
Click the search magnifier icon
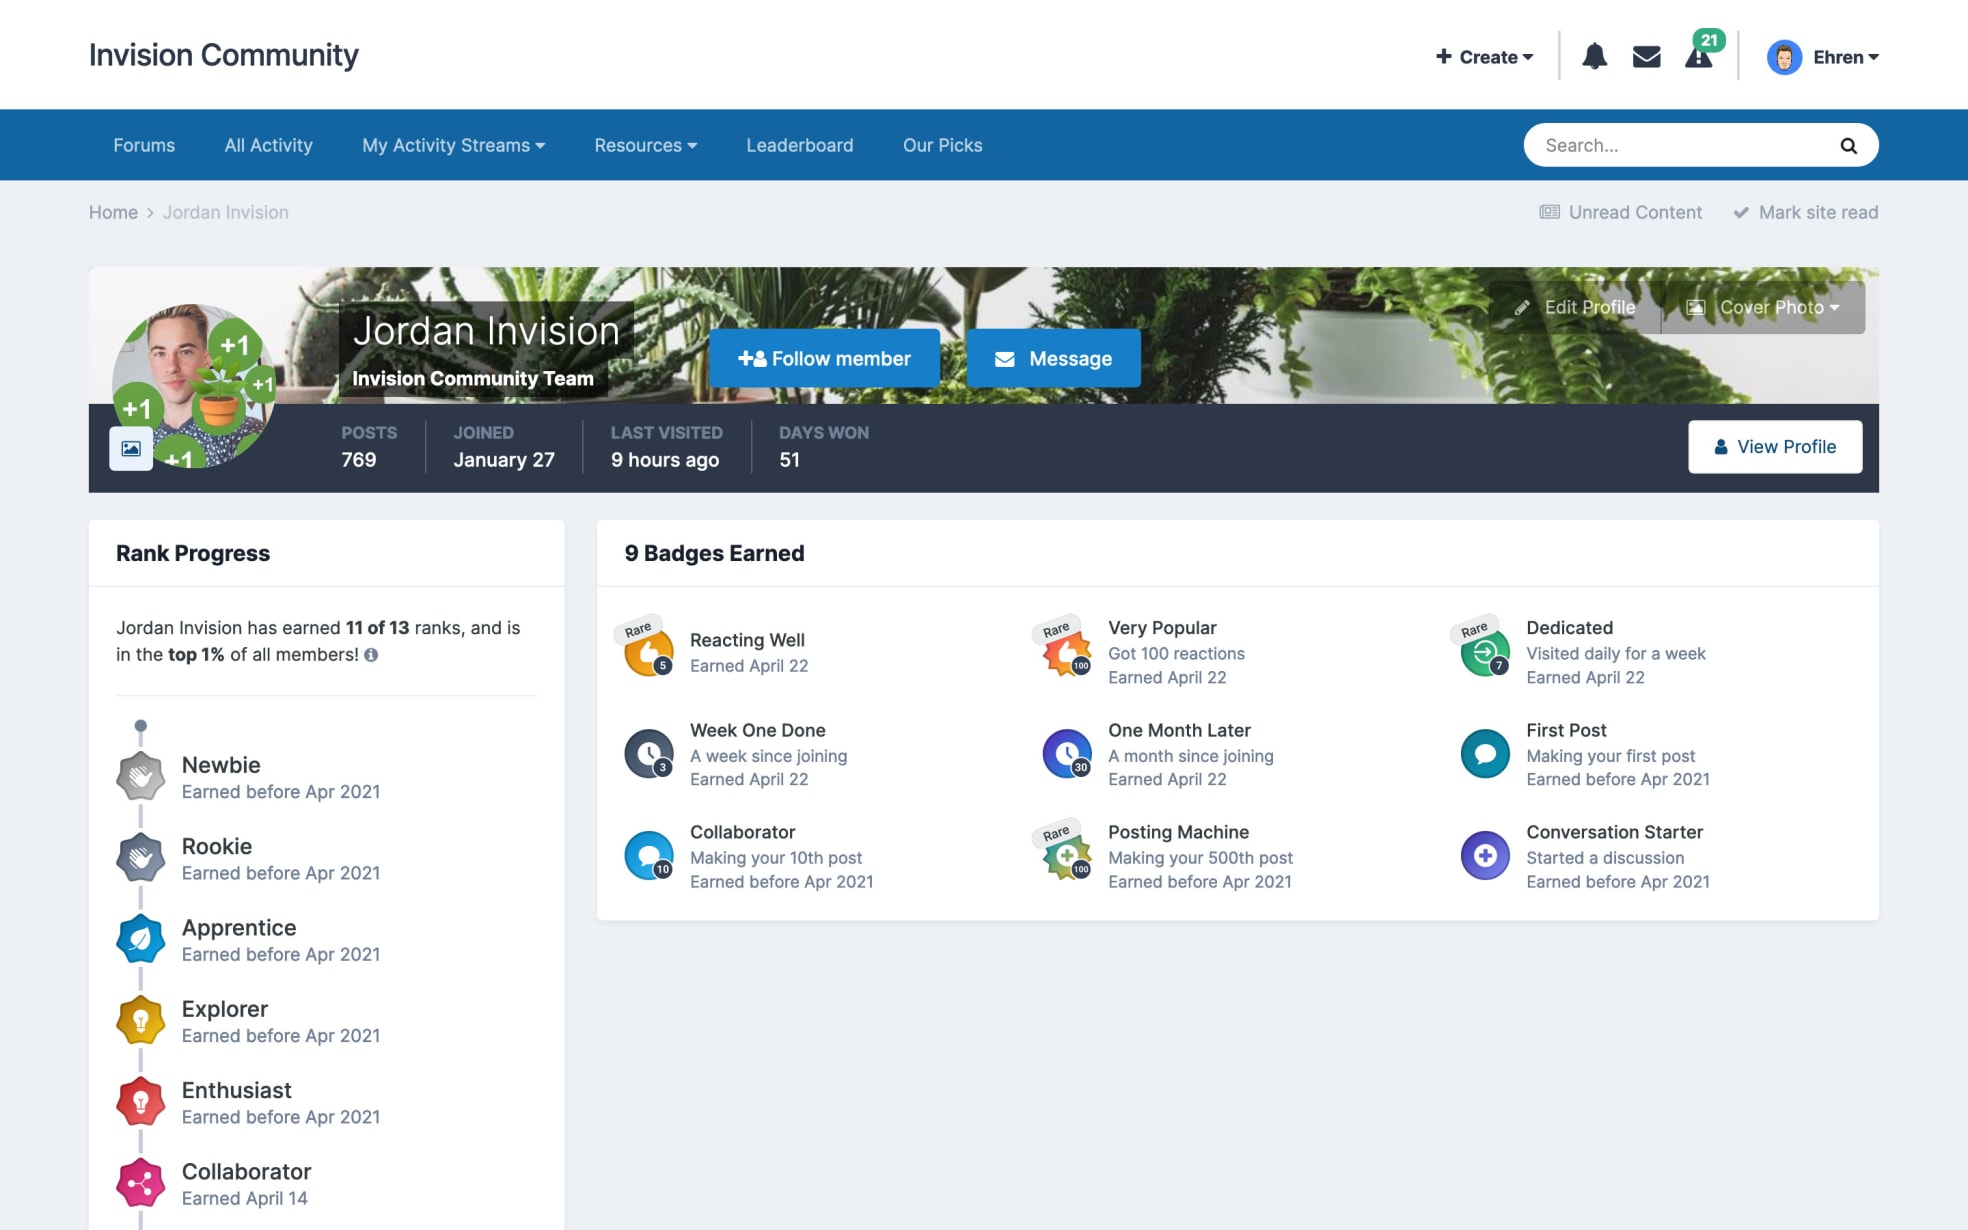click(1848, 146)
